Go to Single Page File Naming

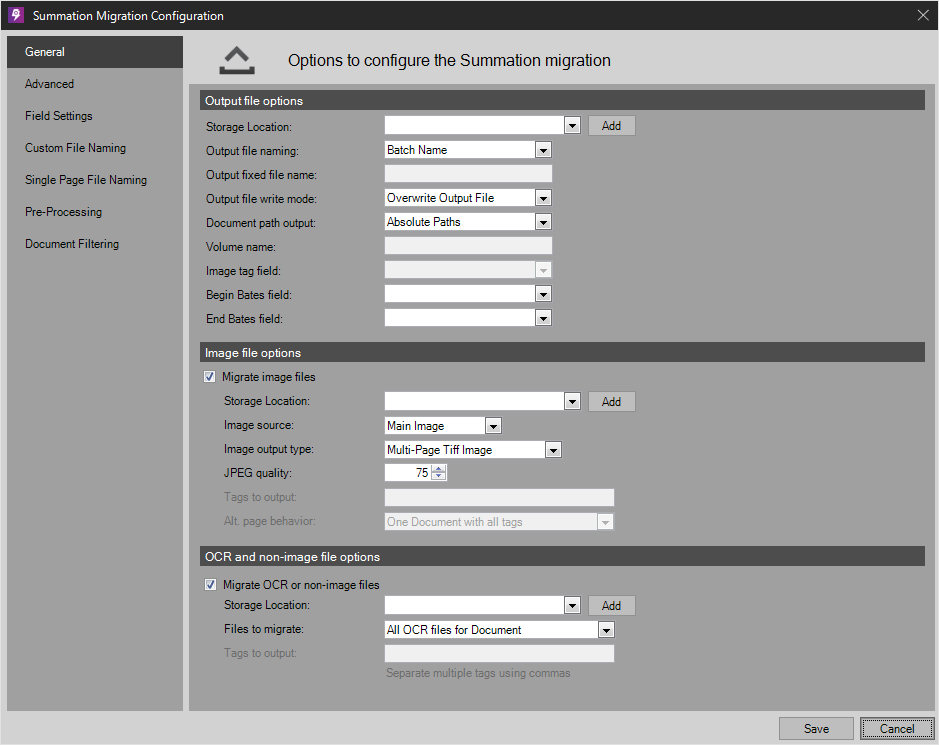tap(95, 180)
